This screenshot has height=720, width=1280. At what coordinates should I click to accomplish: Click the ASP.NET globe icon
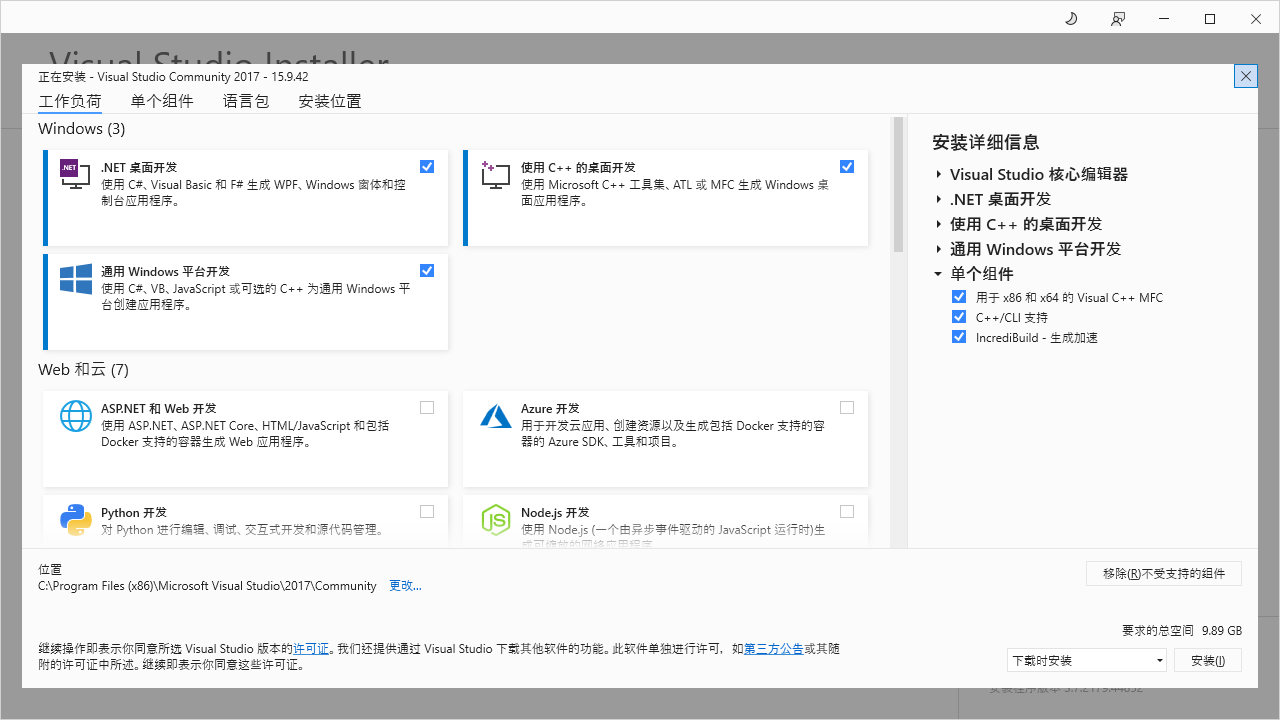coord(76,415)
